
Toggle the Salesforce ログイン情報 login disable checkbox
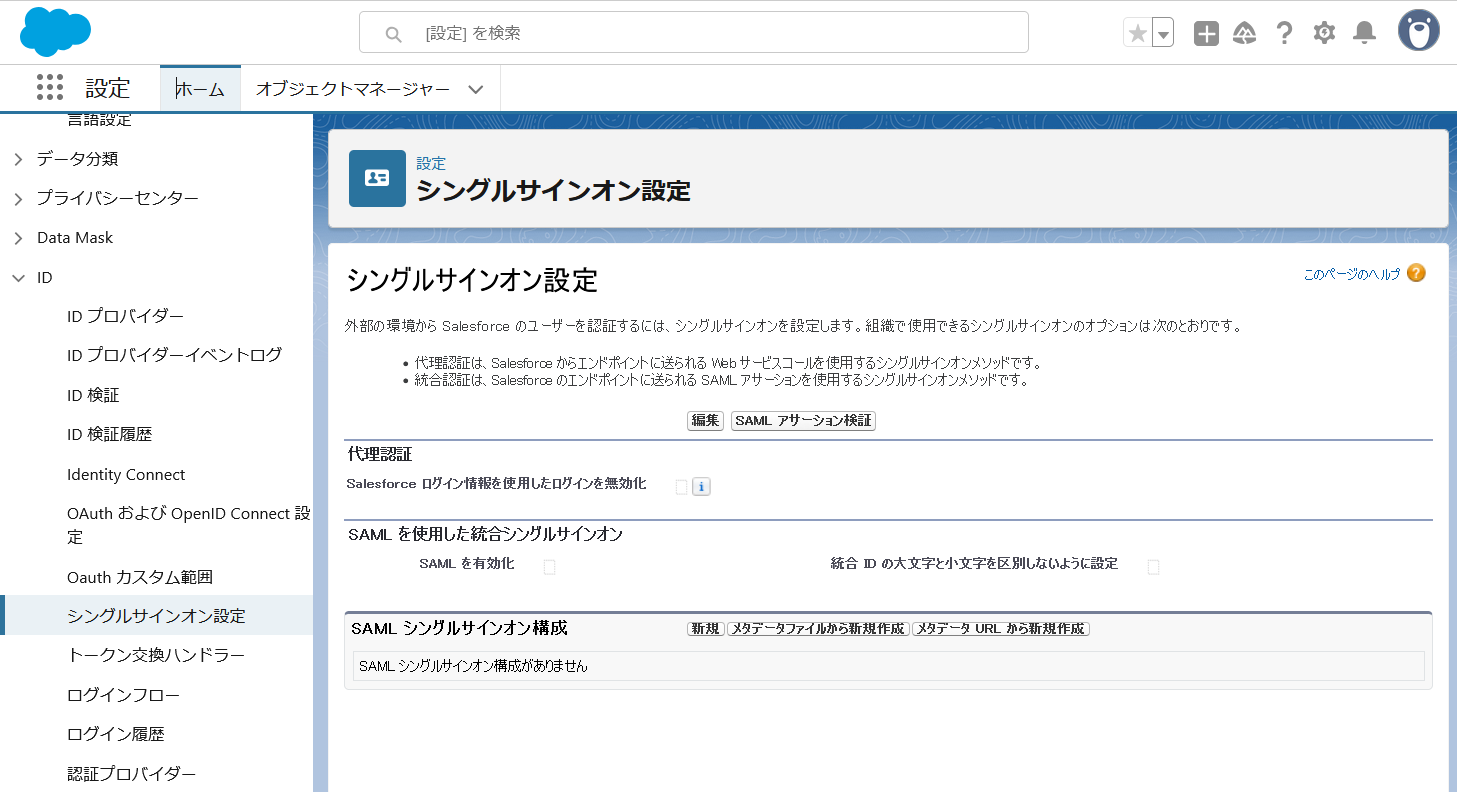point(682,487)
